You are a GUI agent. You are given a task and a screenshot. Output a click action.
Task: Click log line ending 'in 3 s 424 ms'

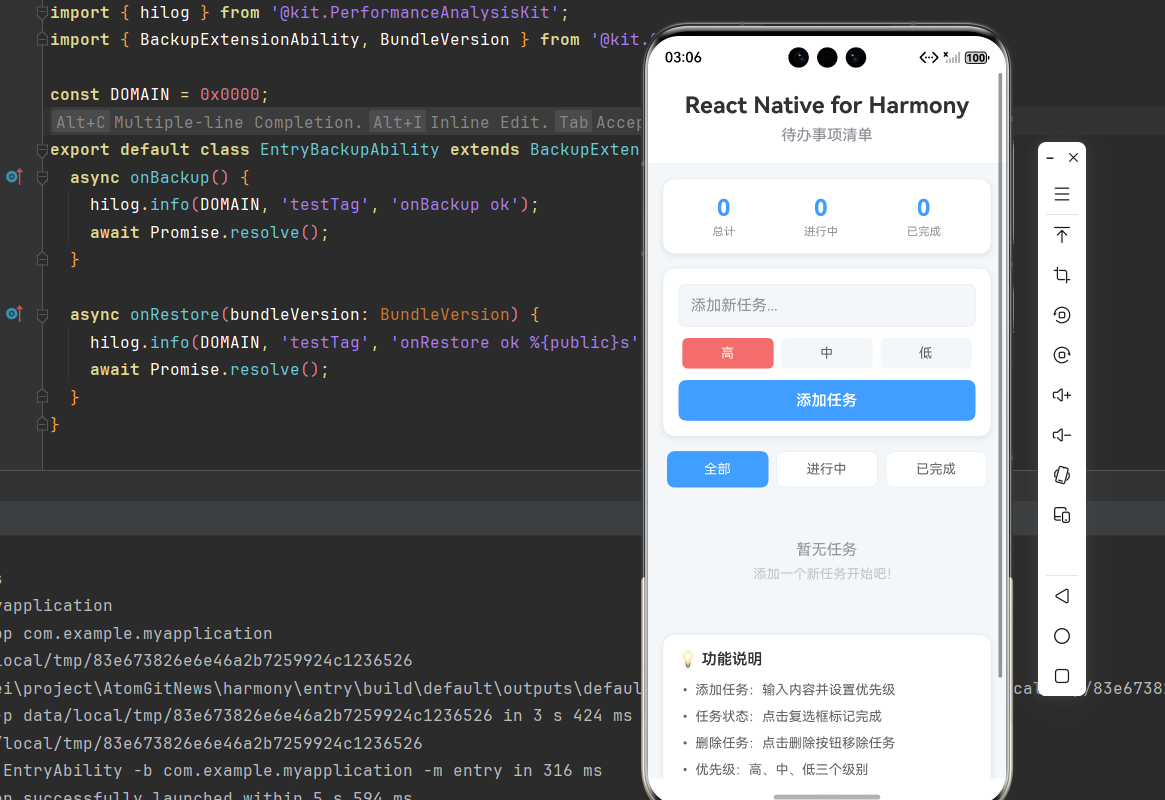coord(316,715)
